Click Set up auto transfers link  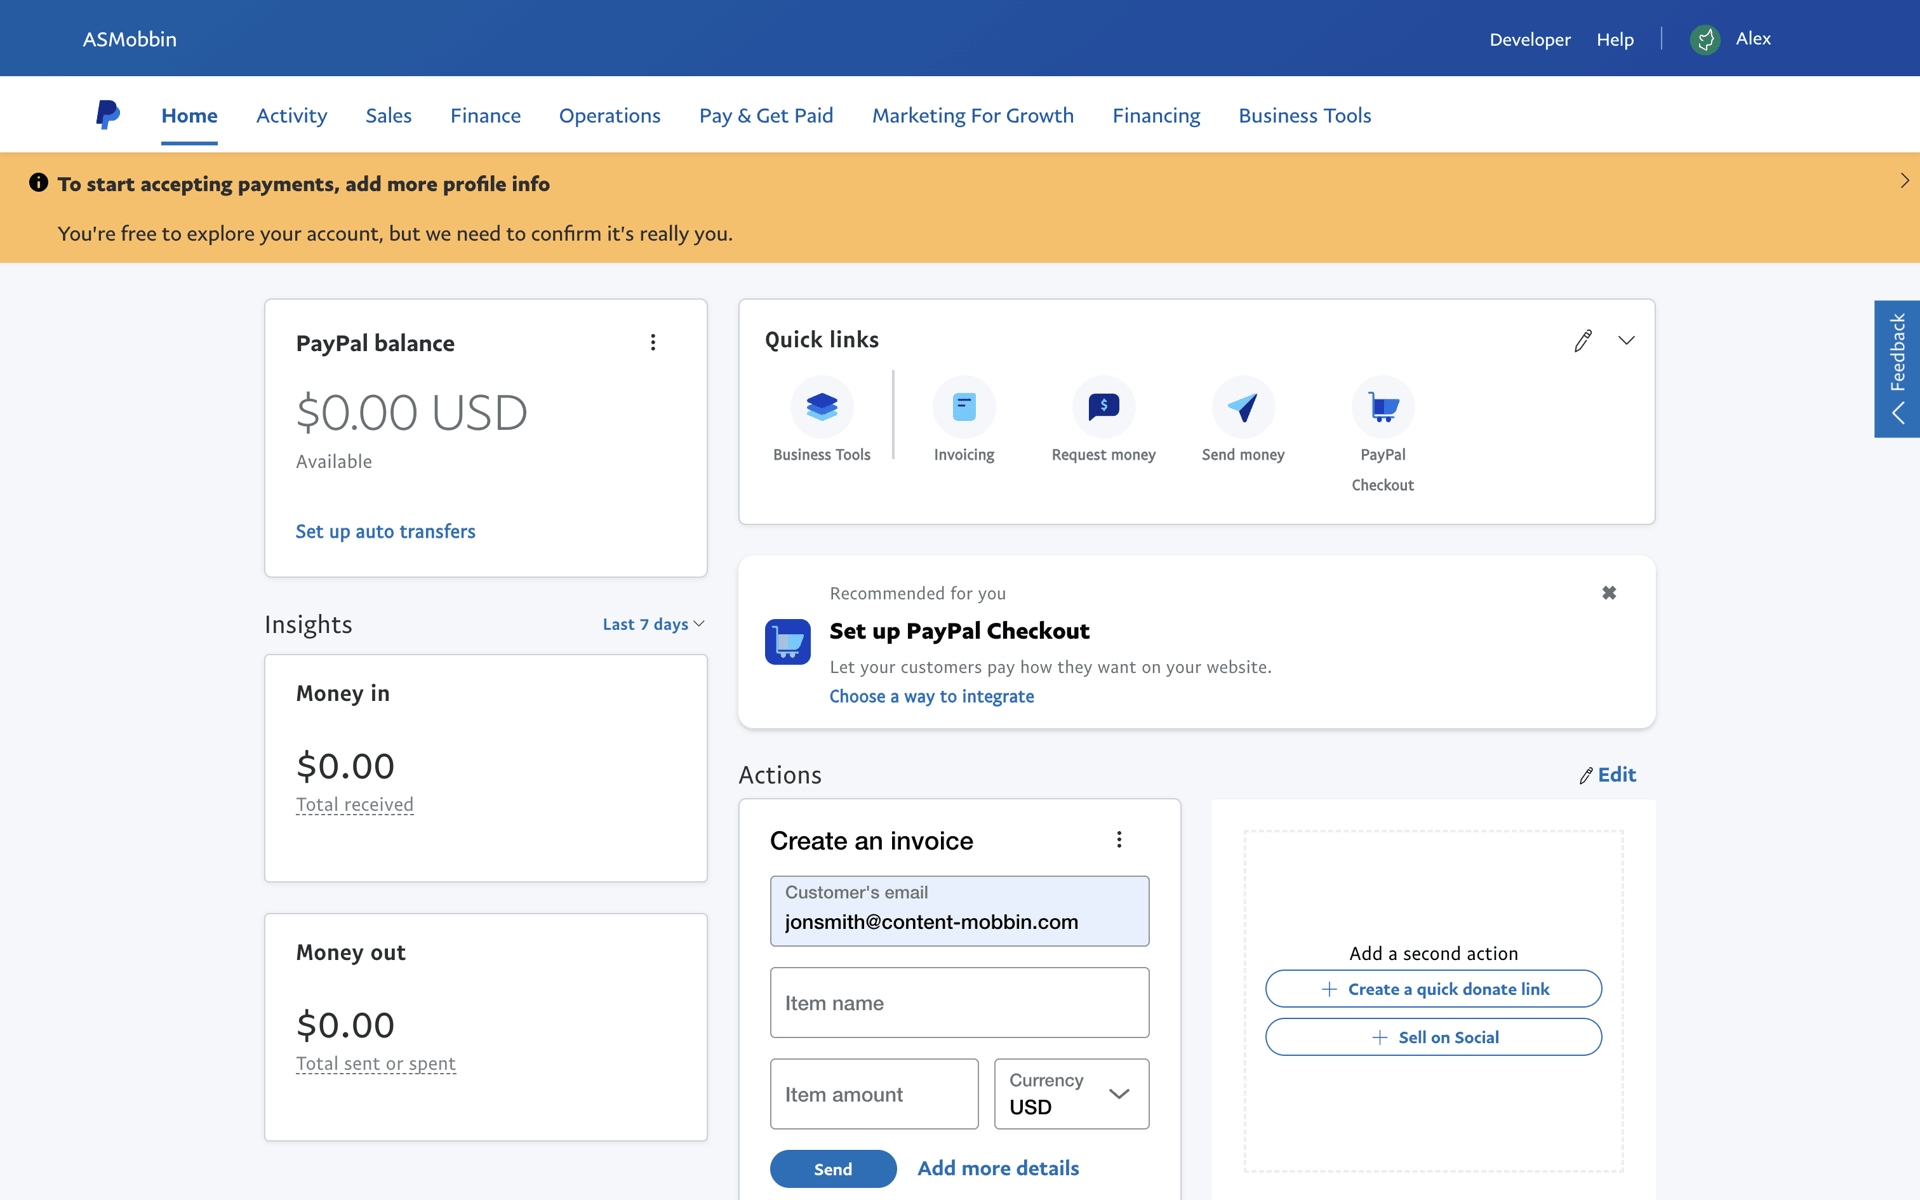(385, 532)
